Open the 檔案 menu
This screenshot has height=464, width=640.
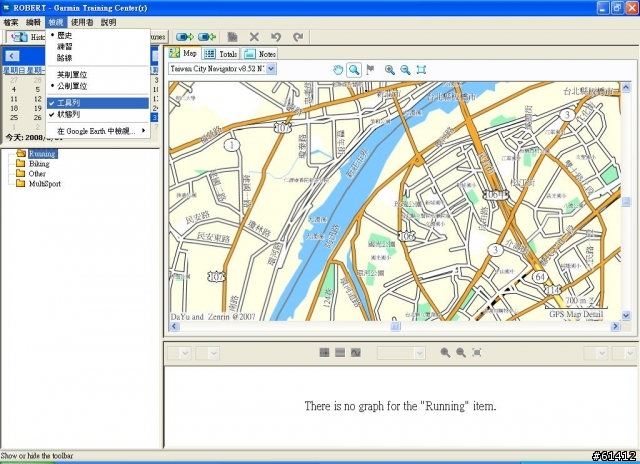point(11,22)
